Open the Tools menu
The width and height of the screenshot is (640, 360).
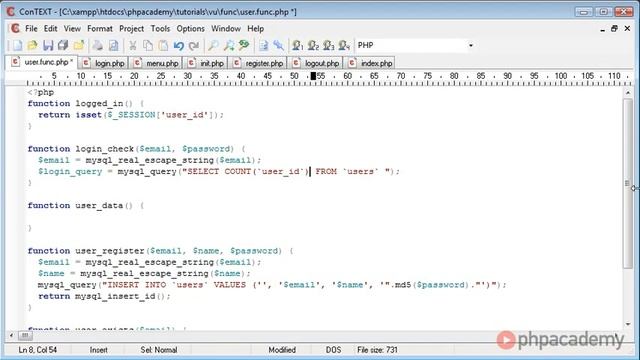[160, 29]
